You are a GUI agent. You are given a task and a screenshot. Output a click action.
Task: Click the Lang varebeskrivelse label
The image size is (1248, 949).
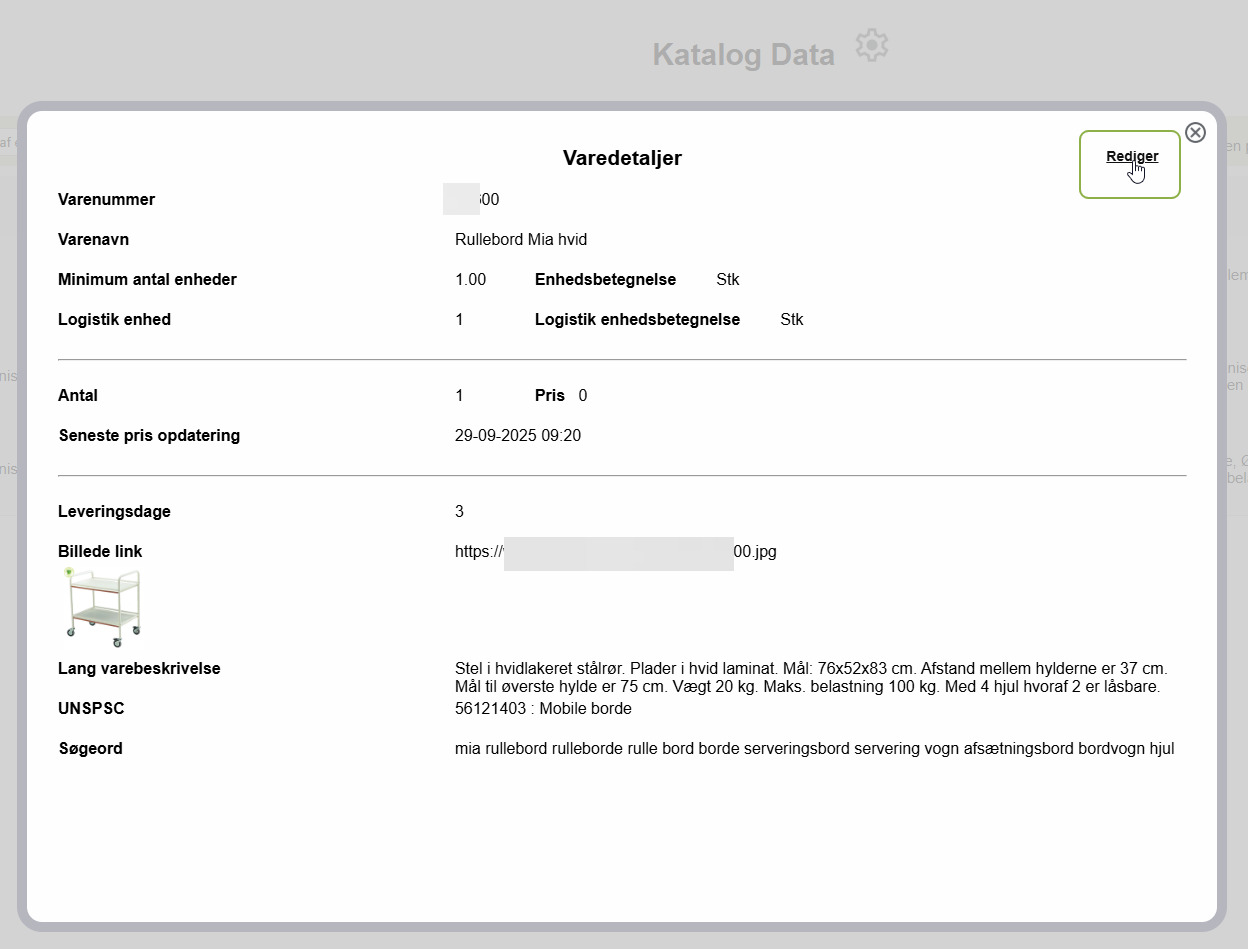pyautogui.click(x=139, y=669)
